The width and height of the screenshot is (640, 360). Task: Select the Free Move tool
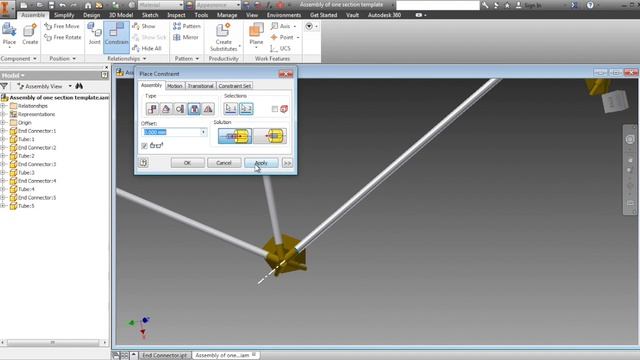(62, 26)
